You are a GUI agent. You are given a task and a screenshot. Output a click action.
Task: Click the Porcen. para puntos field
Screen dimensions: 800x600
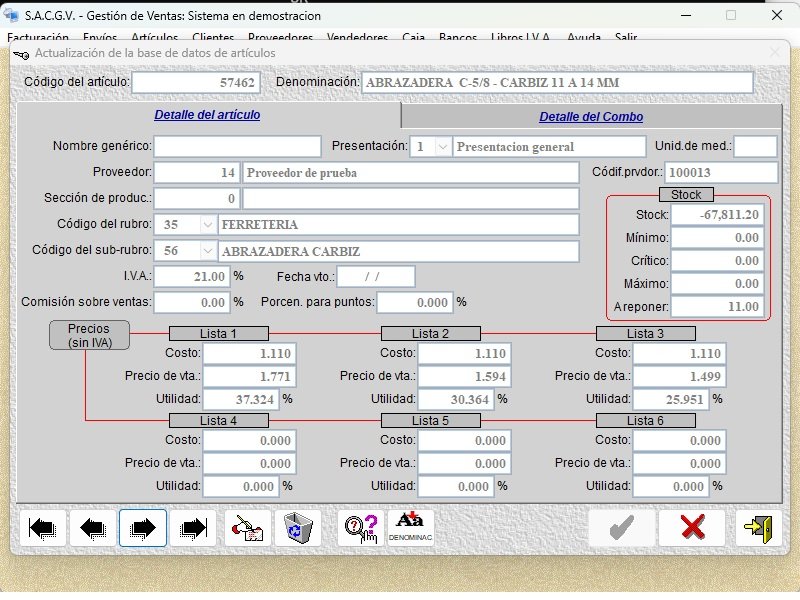415,303
